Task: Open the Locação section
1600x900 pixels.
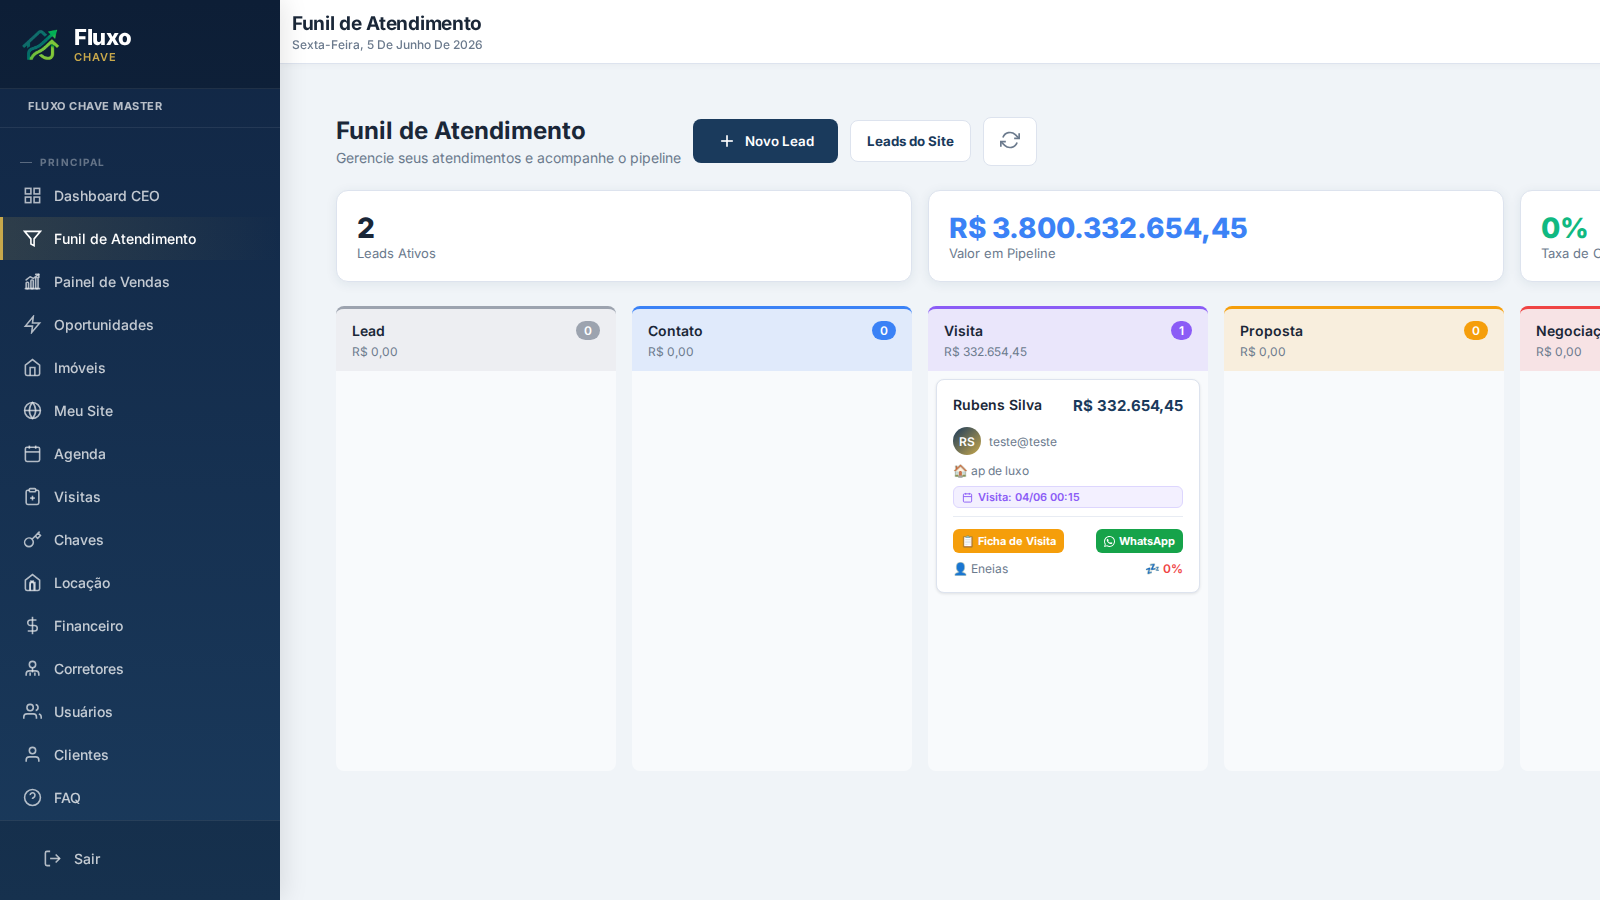Action: [x=140, y=583]
